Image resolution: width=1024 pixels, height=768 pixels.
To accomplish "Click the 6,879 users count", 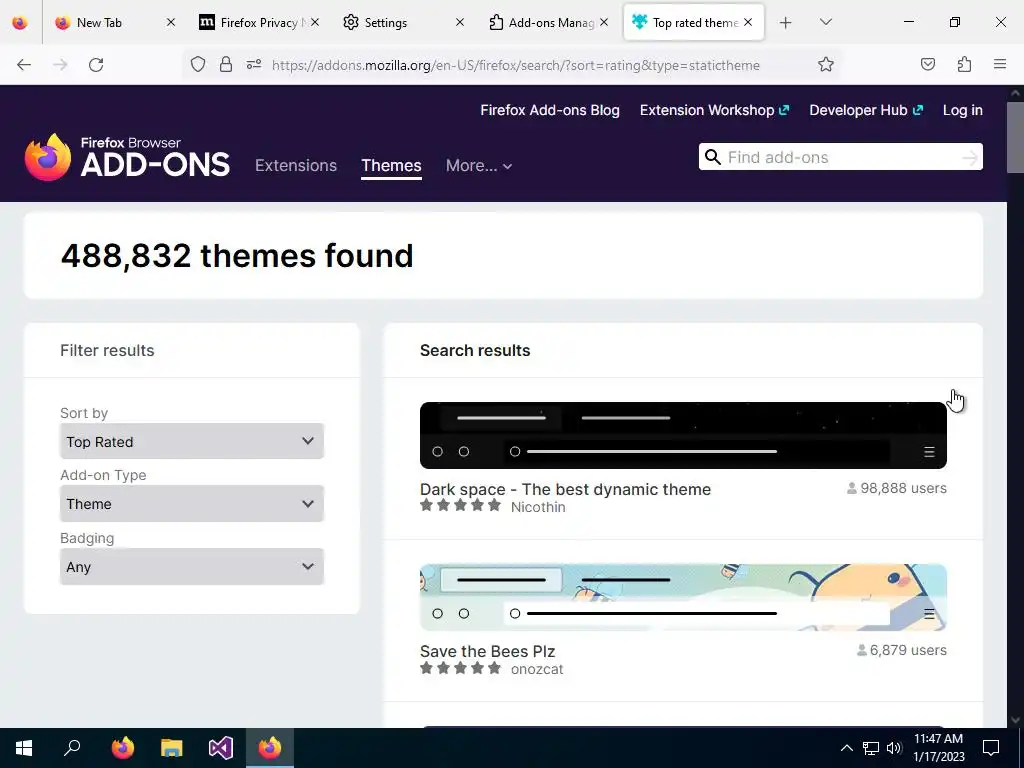I will coord(901,650).
